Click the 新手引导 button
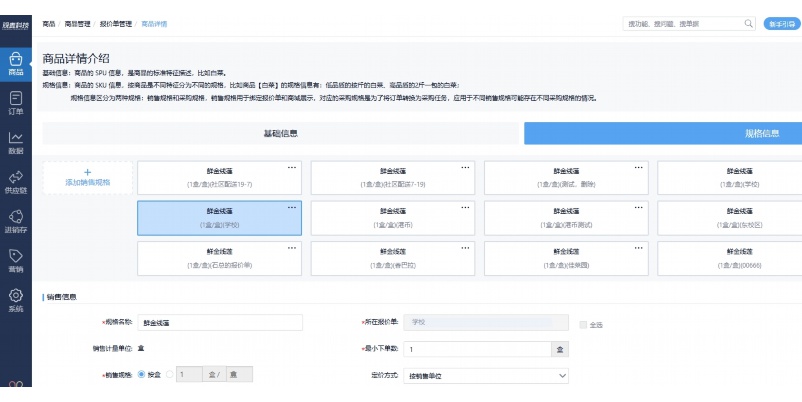Viewport: 802px width, 402px height. tap(782, 24)
